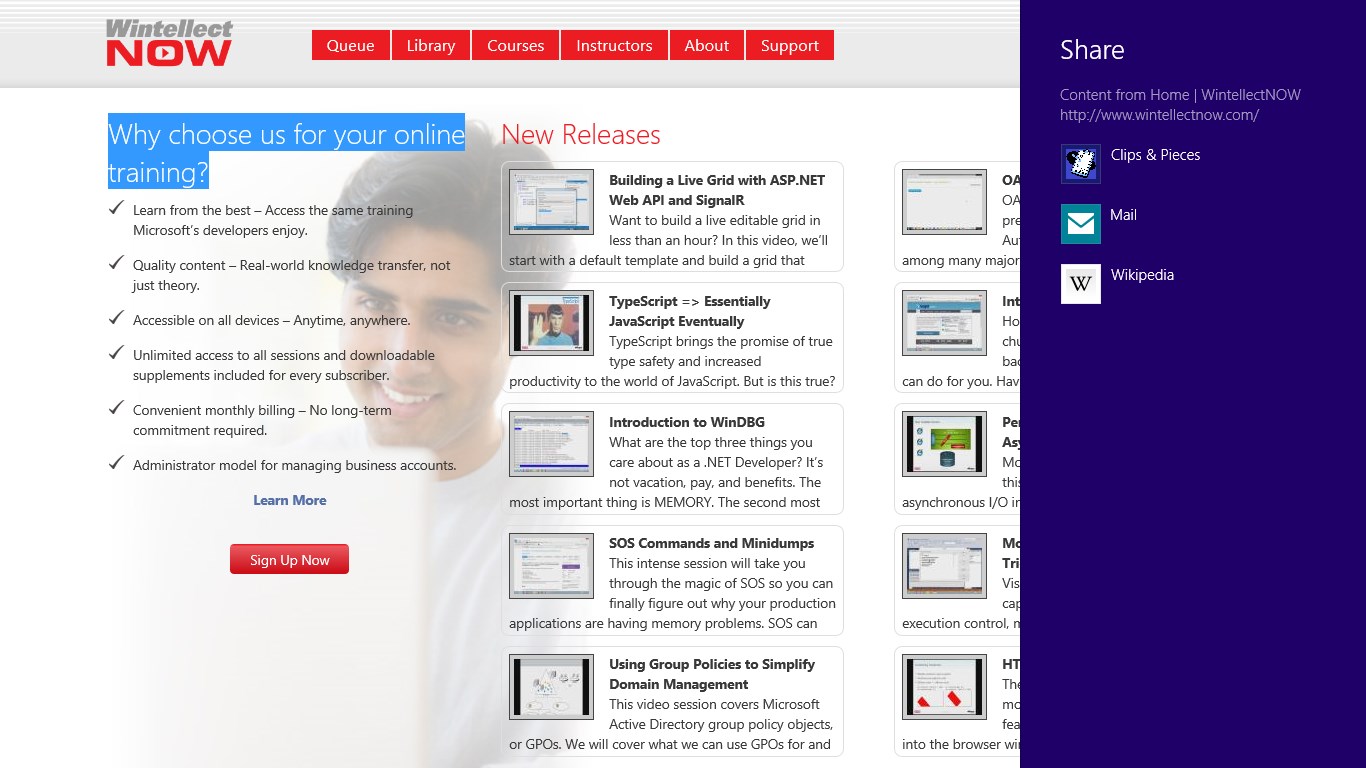Open the Clips & Pieces share target icon
Viewport: 1366px width, 768px height.
pyautogui.click(x=1081, y=164)
